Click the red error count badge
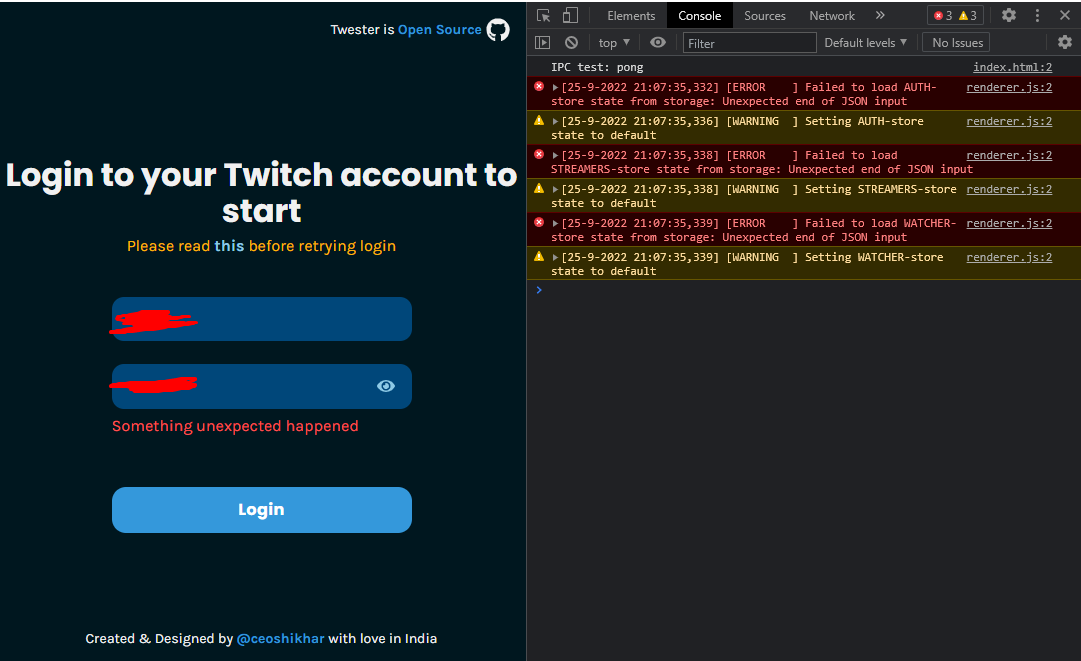The width and height of the screenshot is (1081, 661). (943, 15)
